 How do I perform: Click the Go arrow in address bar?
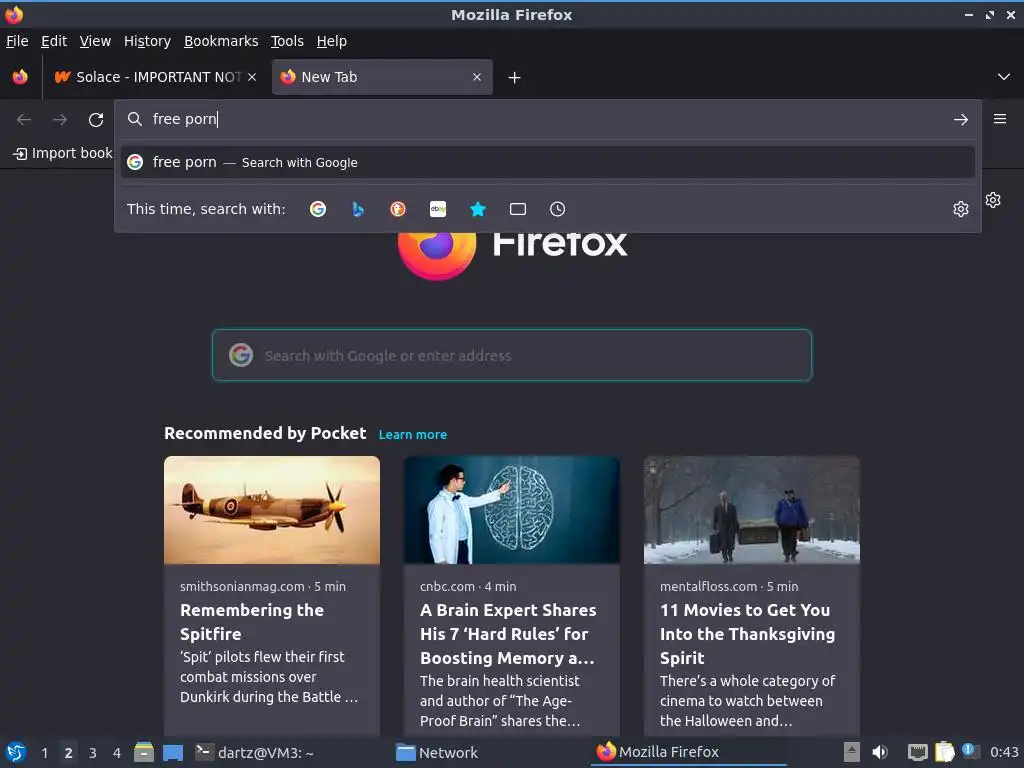click(x=960, y=120)
